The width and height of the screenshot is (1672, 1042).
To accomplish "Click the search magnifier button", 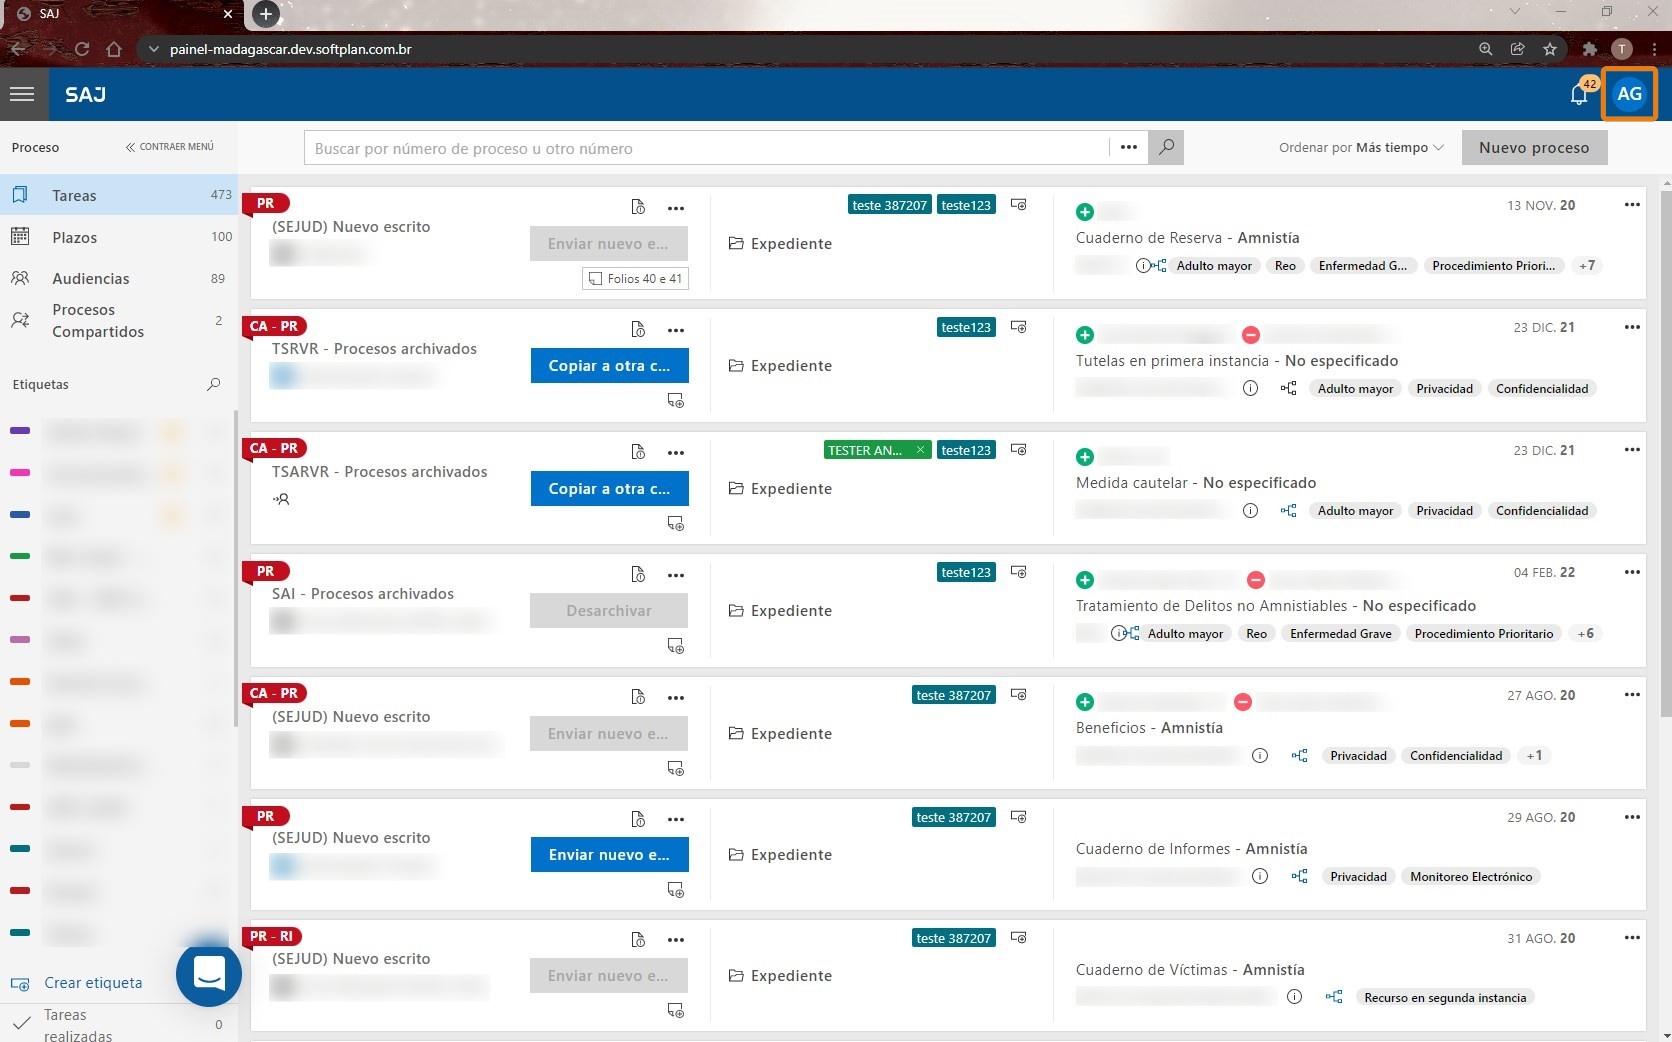I will pyautogui.click(x=1166, y=148).
